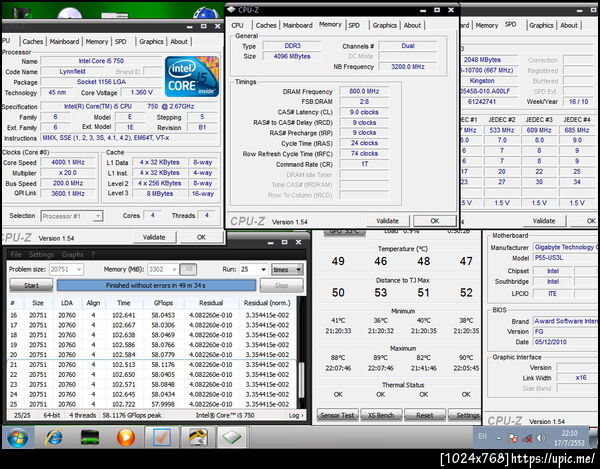Open Graphics tab in the SPD window
600x469 pixels.
541,25
